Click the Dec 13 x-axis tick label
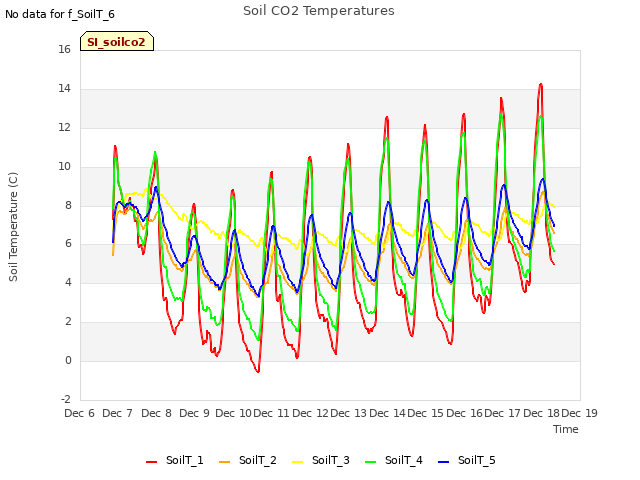This screenshot has height=480, width=640. (x=349, y=413)
